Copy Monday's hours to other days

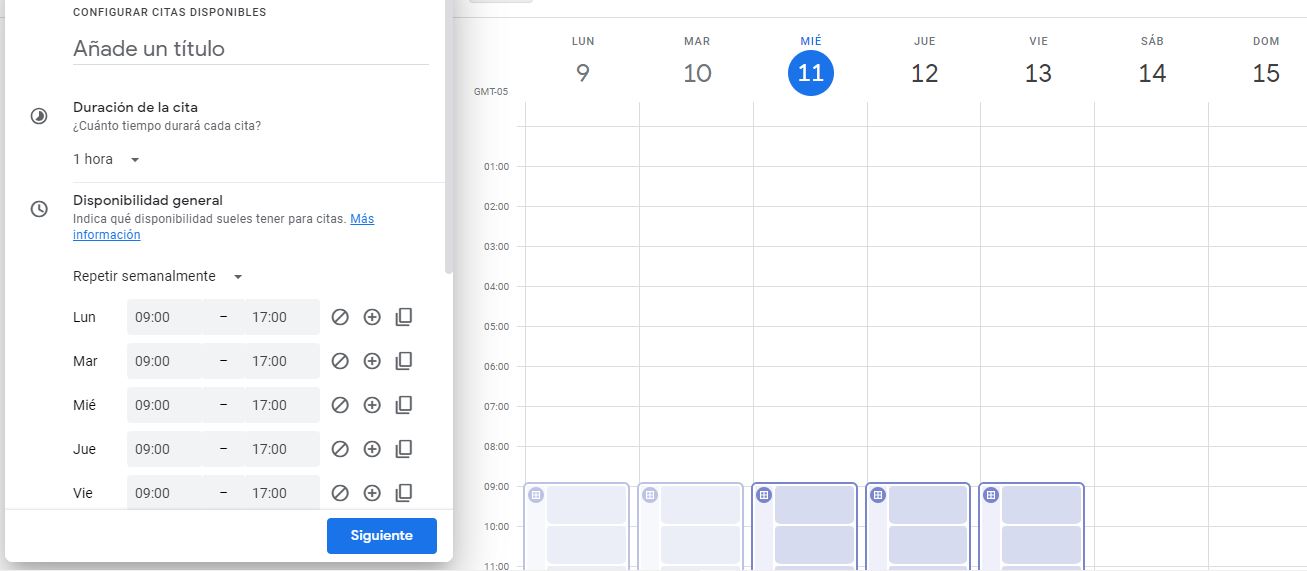pos(404,317)
